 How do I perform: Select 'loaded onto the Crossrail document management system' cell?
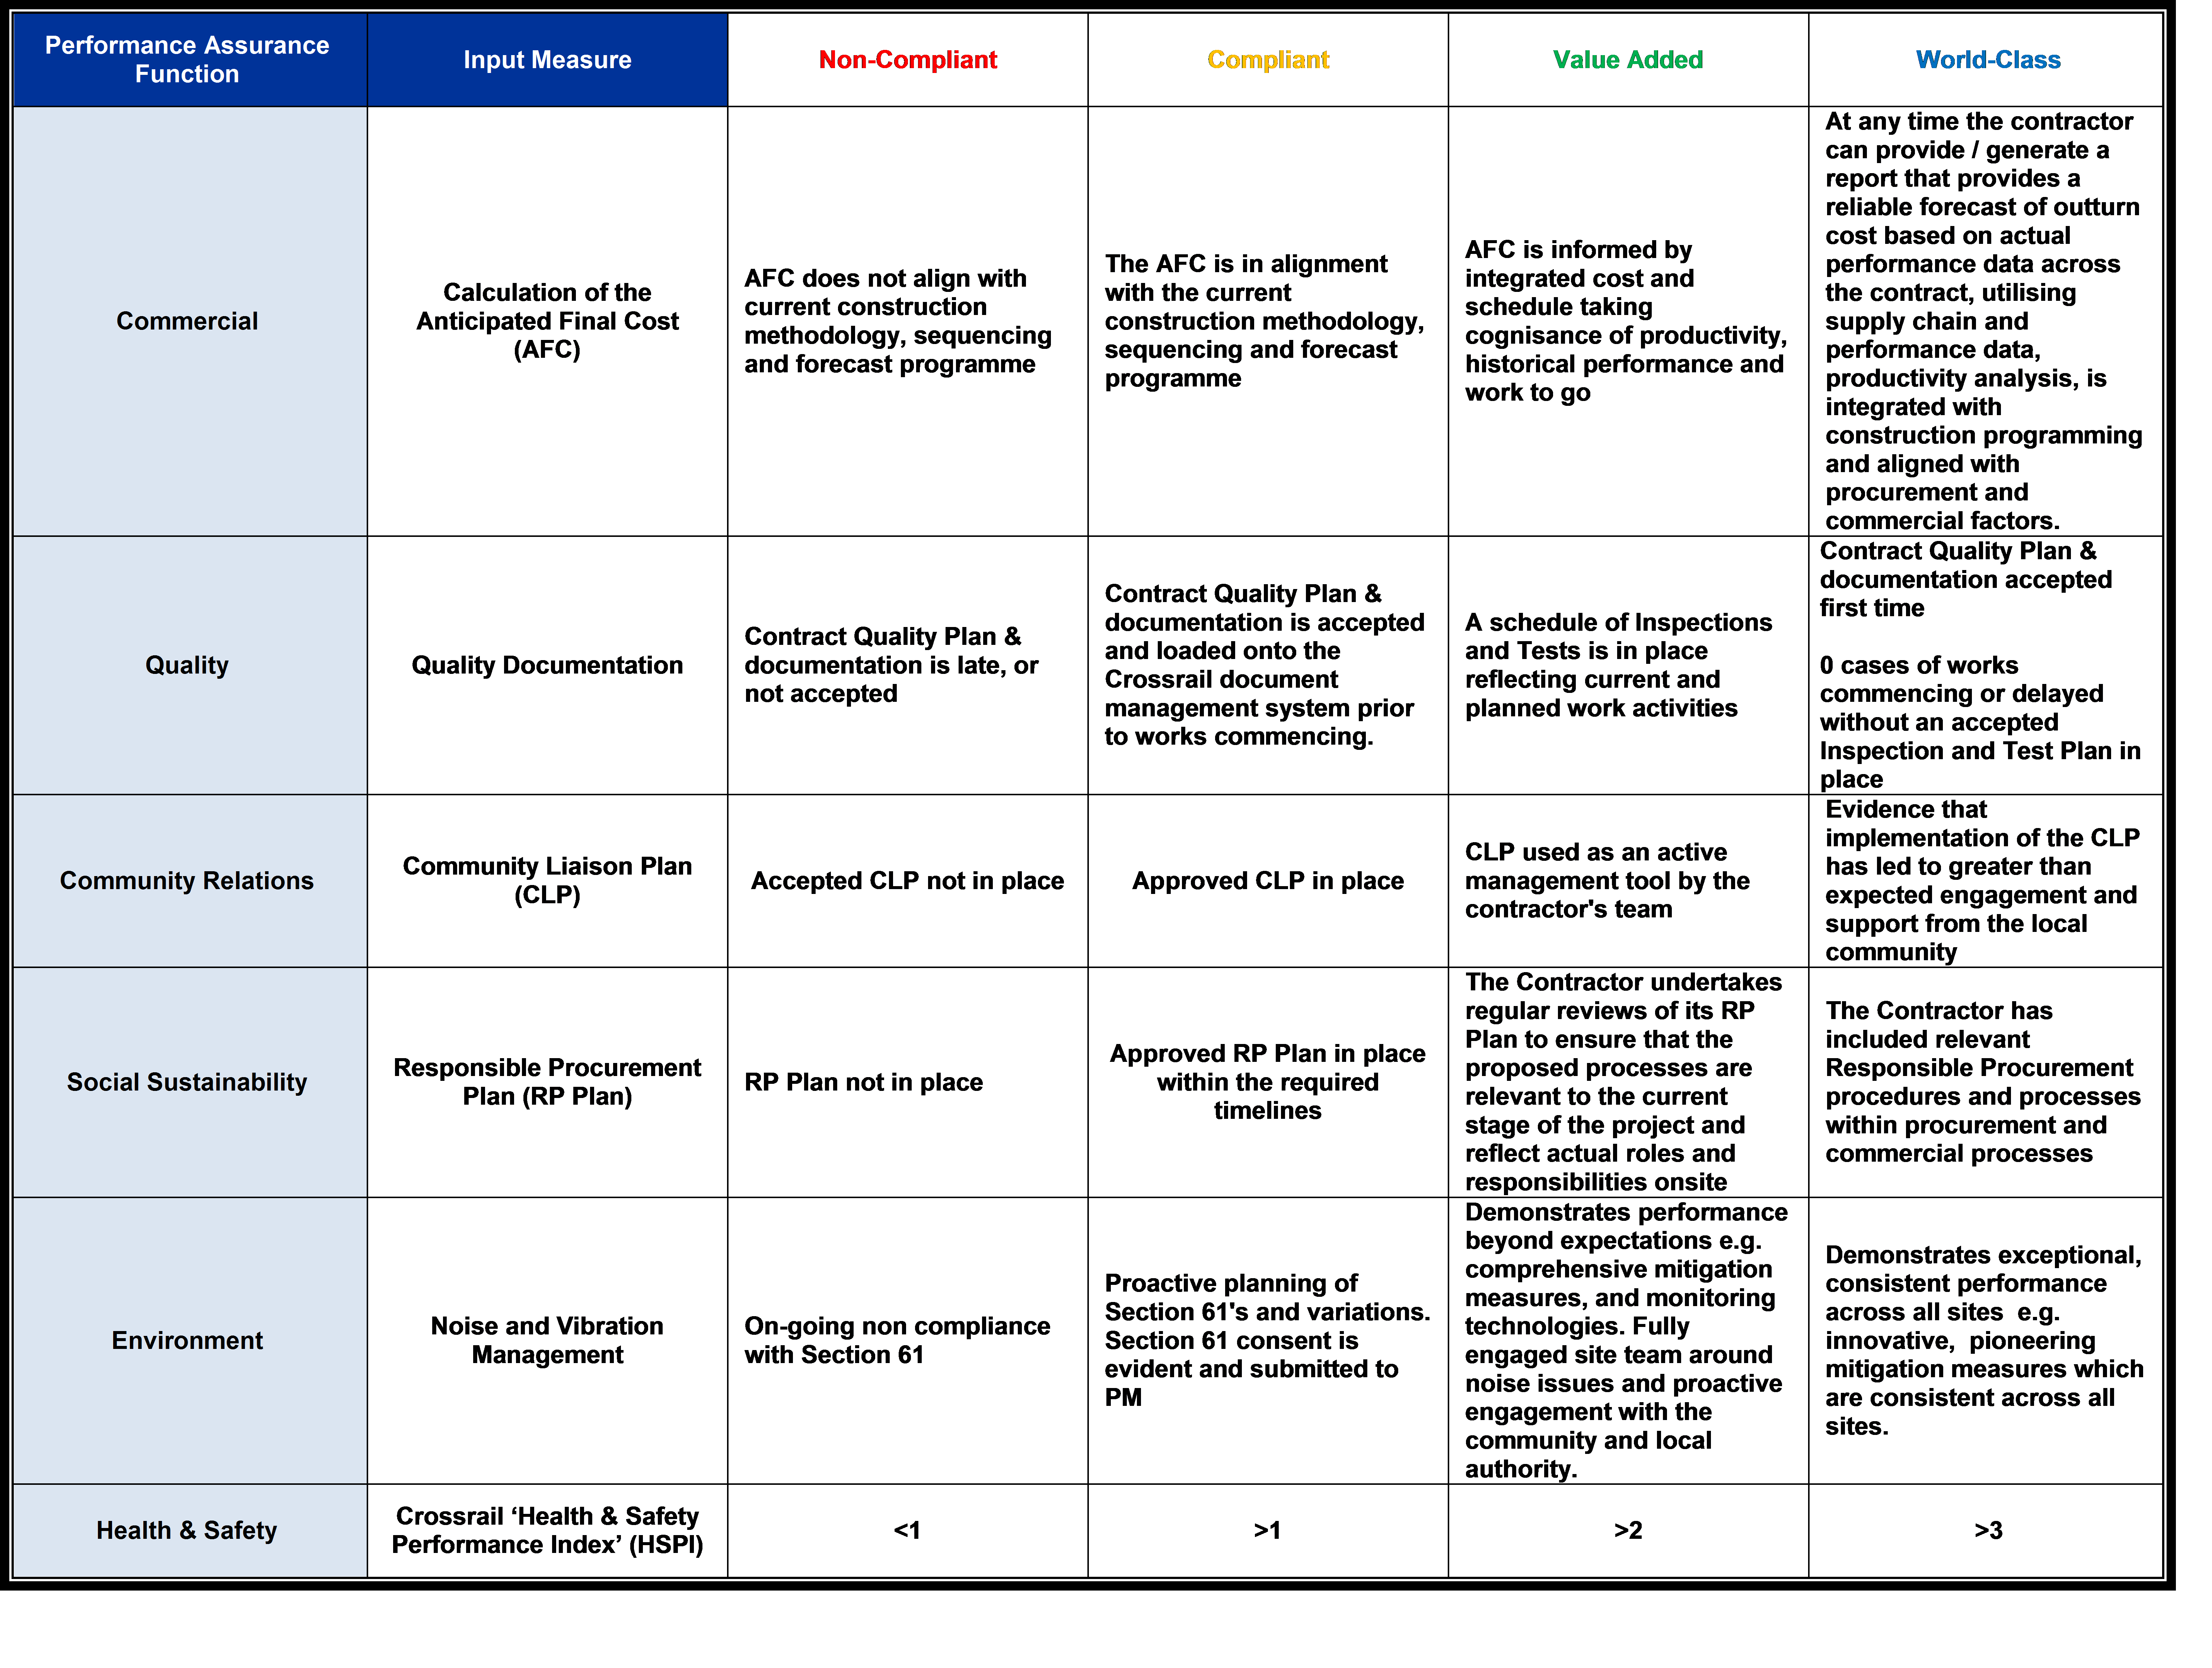point(1268,665)
